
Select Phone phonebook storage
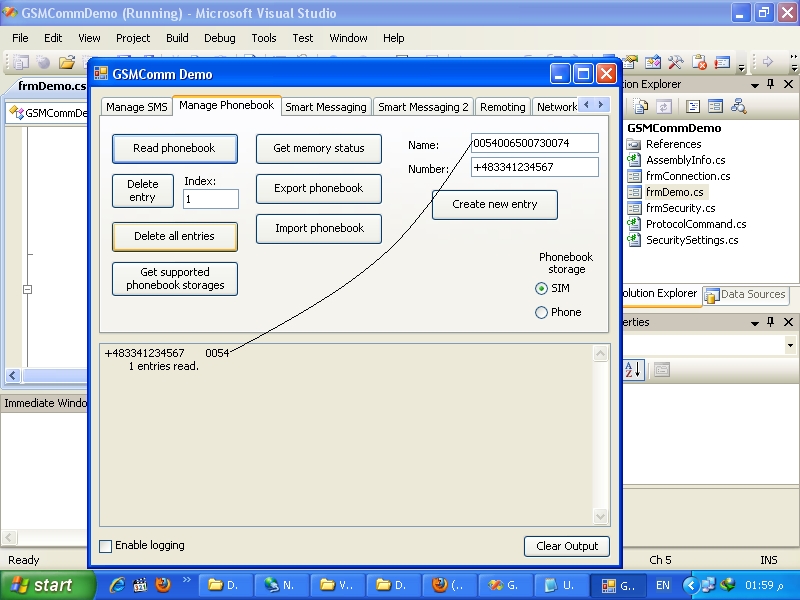pyautogui.click(x=541, y=312)
